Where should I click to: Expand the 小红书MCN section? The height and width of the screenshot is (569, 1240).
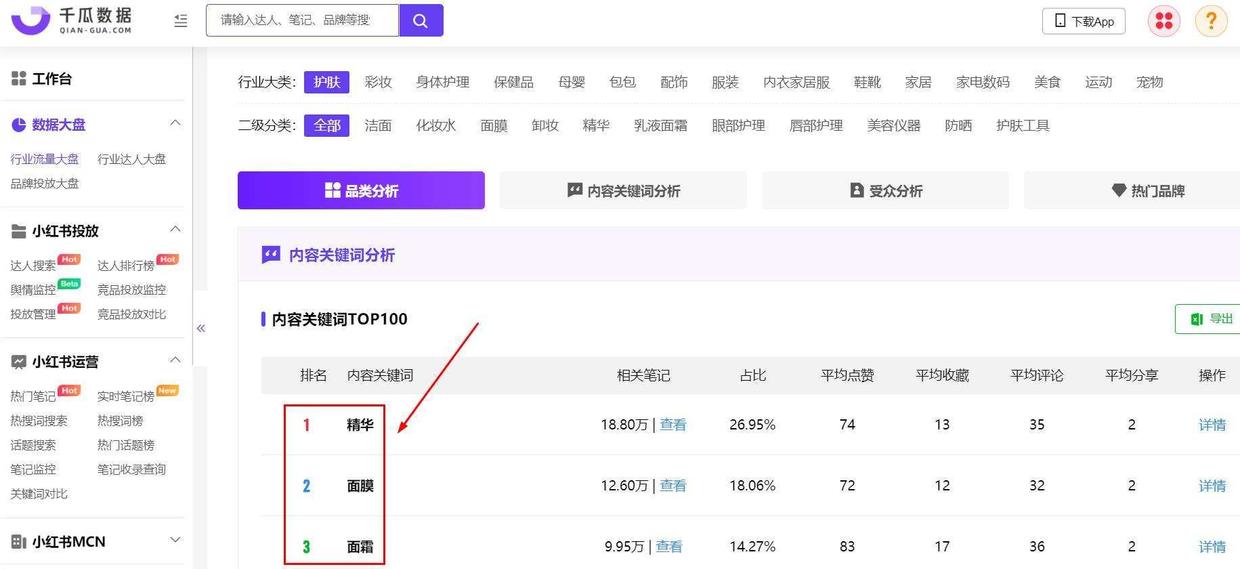[175, 541]
